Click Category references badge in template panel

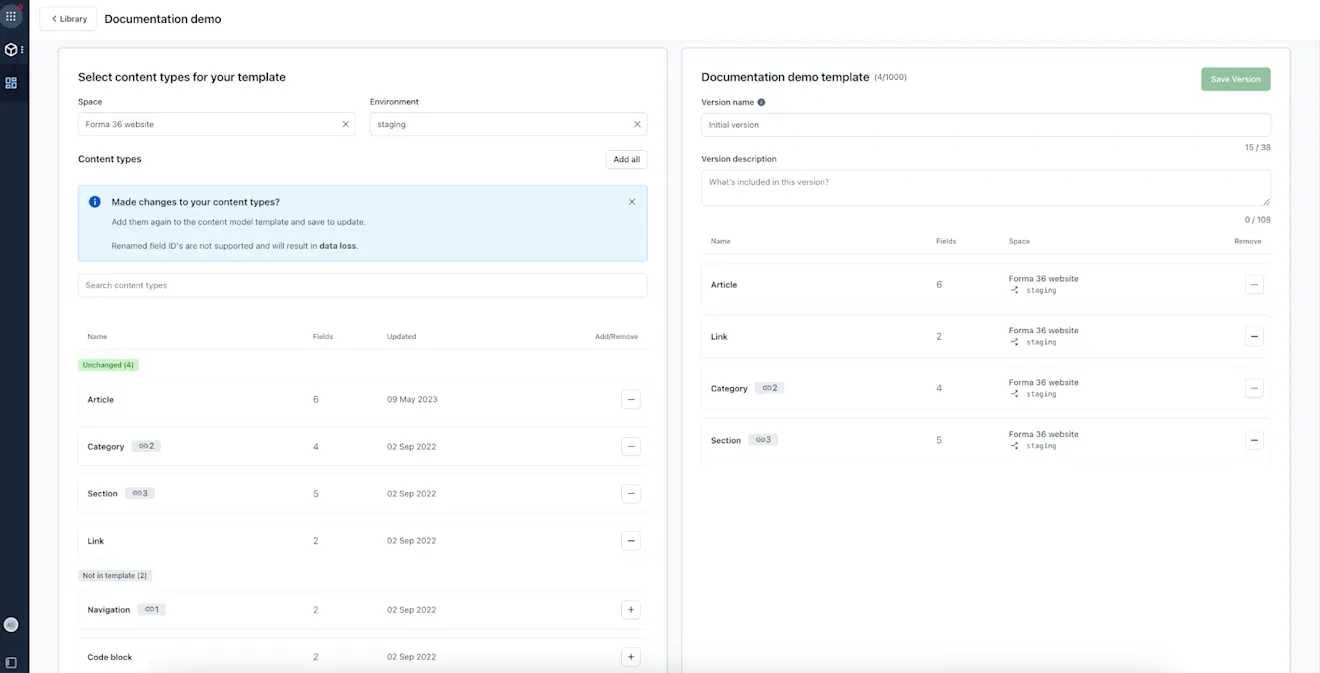tap(769, 388)
